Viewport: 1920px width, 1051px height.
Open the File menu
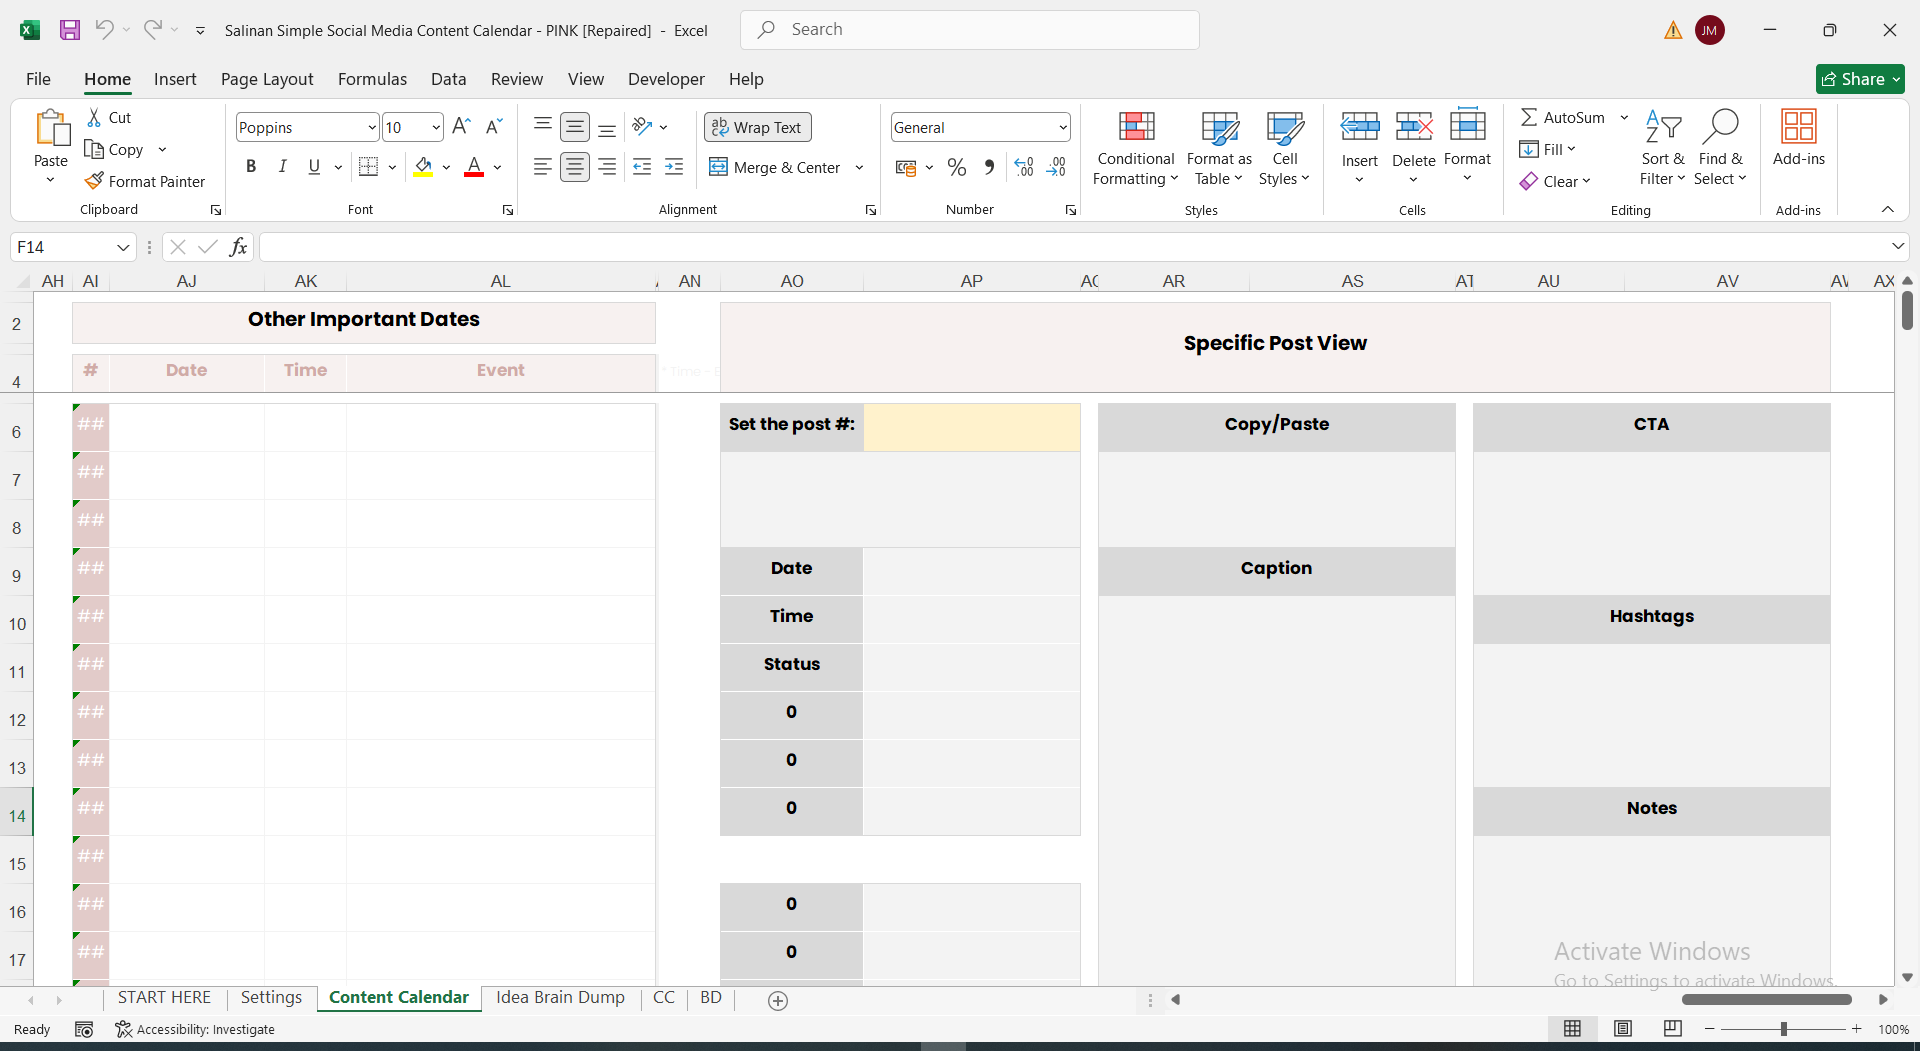38,79
